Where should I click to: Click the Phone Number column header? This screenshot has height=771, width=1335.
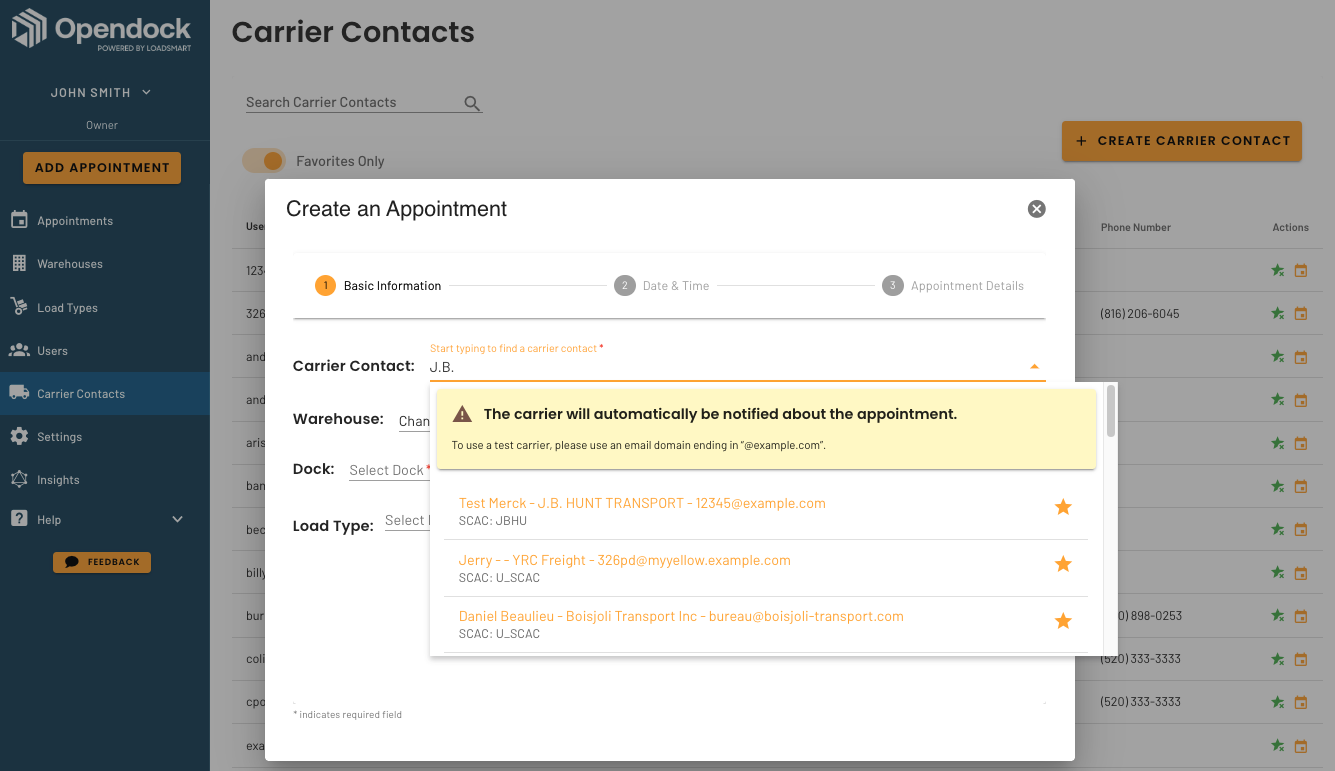pos(1135,227)
